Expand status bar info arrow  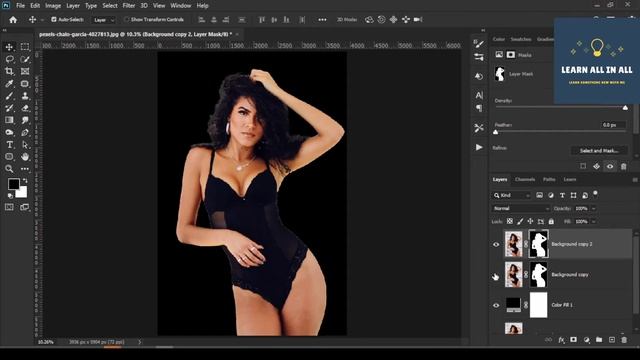coord(140,342)
